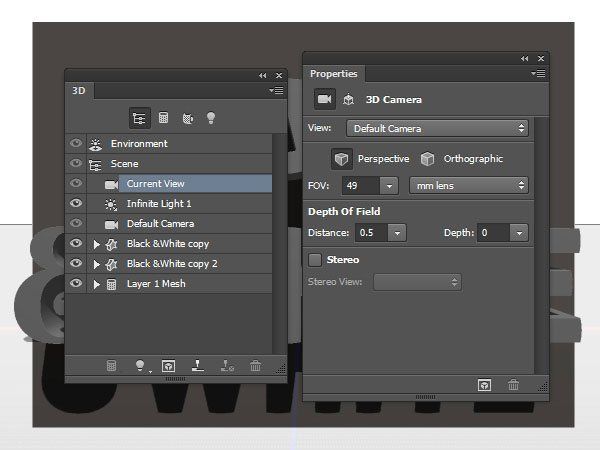Select Black &White copy 2 row
The height and width of the screenshot is (450, 600).
169,264
